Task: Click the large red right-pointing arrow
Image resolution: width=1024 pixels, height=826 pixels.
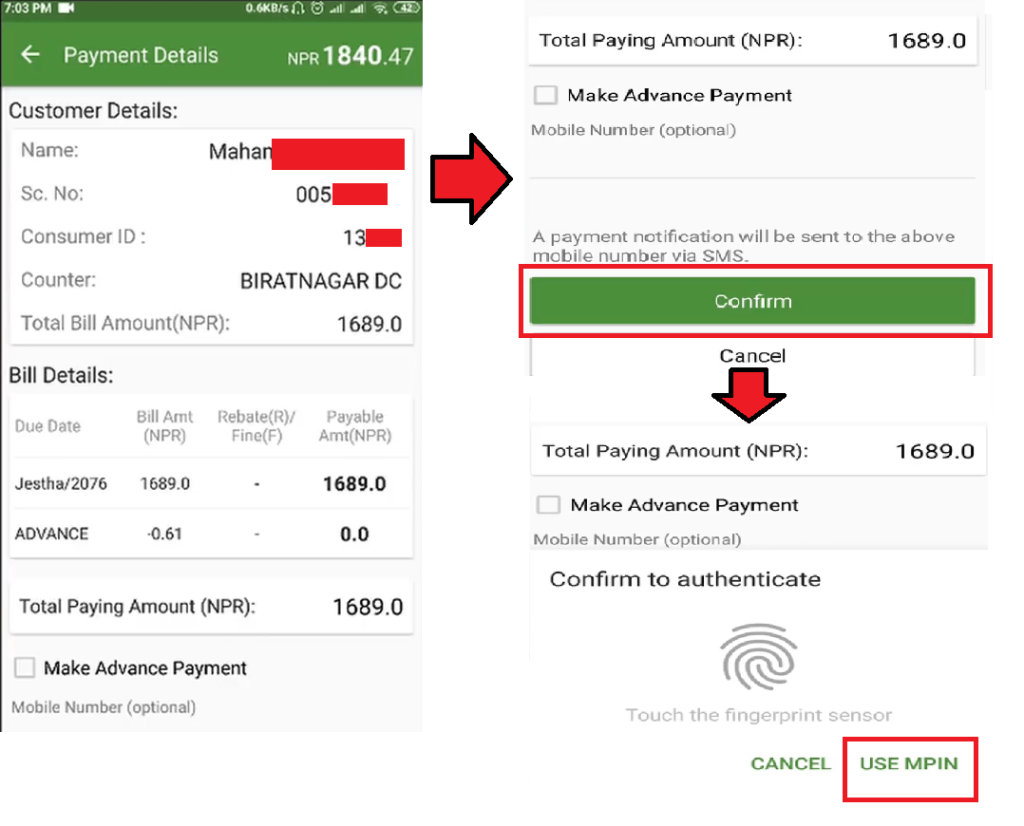Action: click(470, 181)
